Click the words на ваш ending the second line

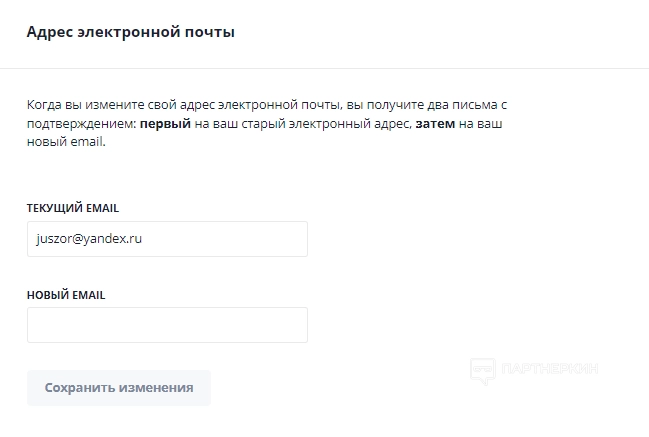pos(484,123)
